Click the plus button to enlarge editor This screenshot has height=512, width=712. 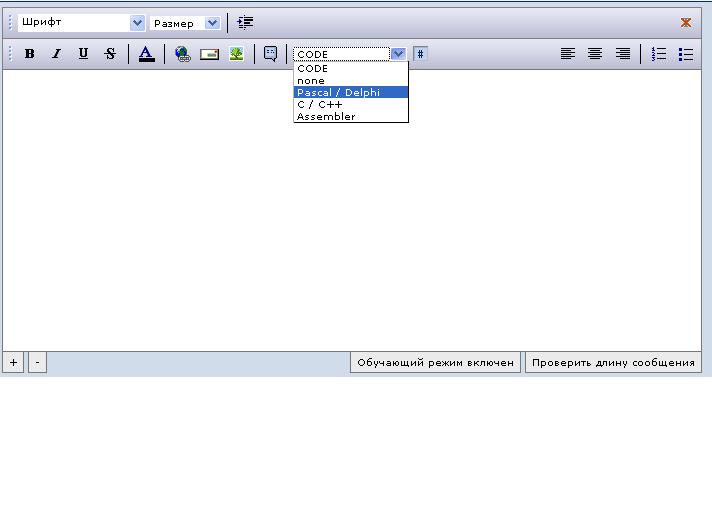tap(13, 363)
